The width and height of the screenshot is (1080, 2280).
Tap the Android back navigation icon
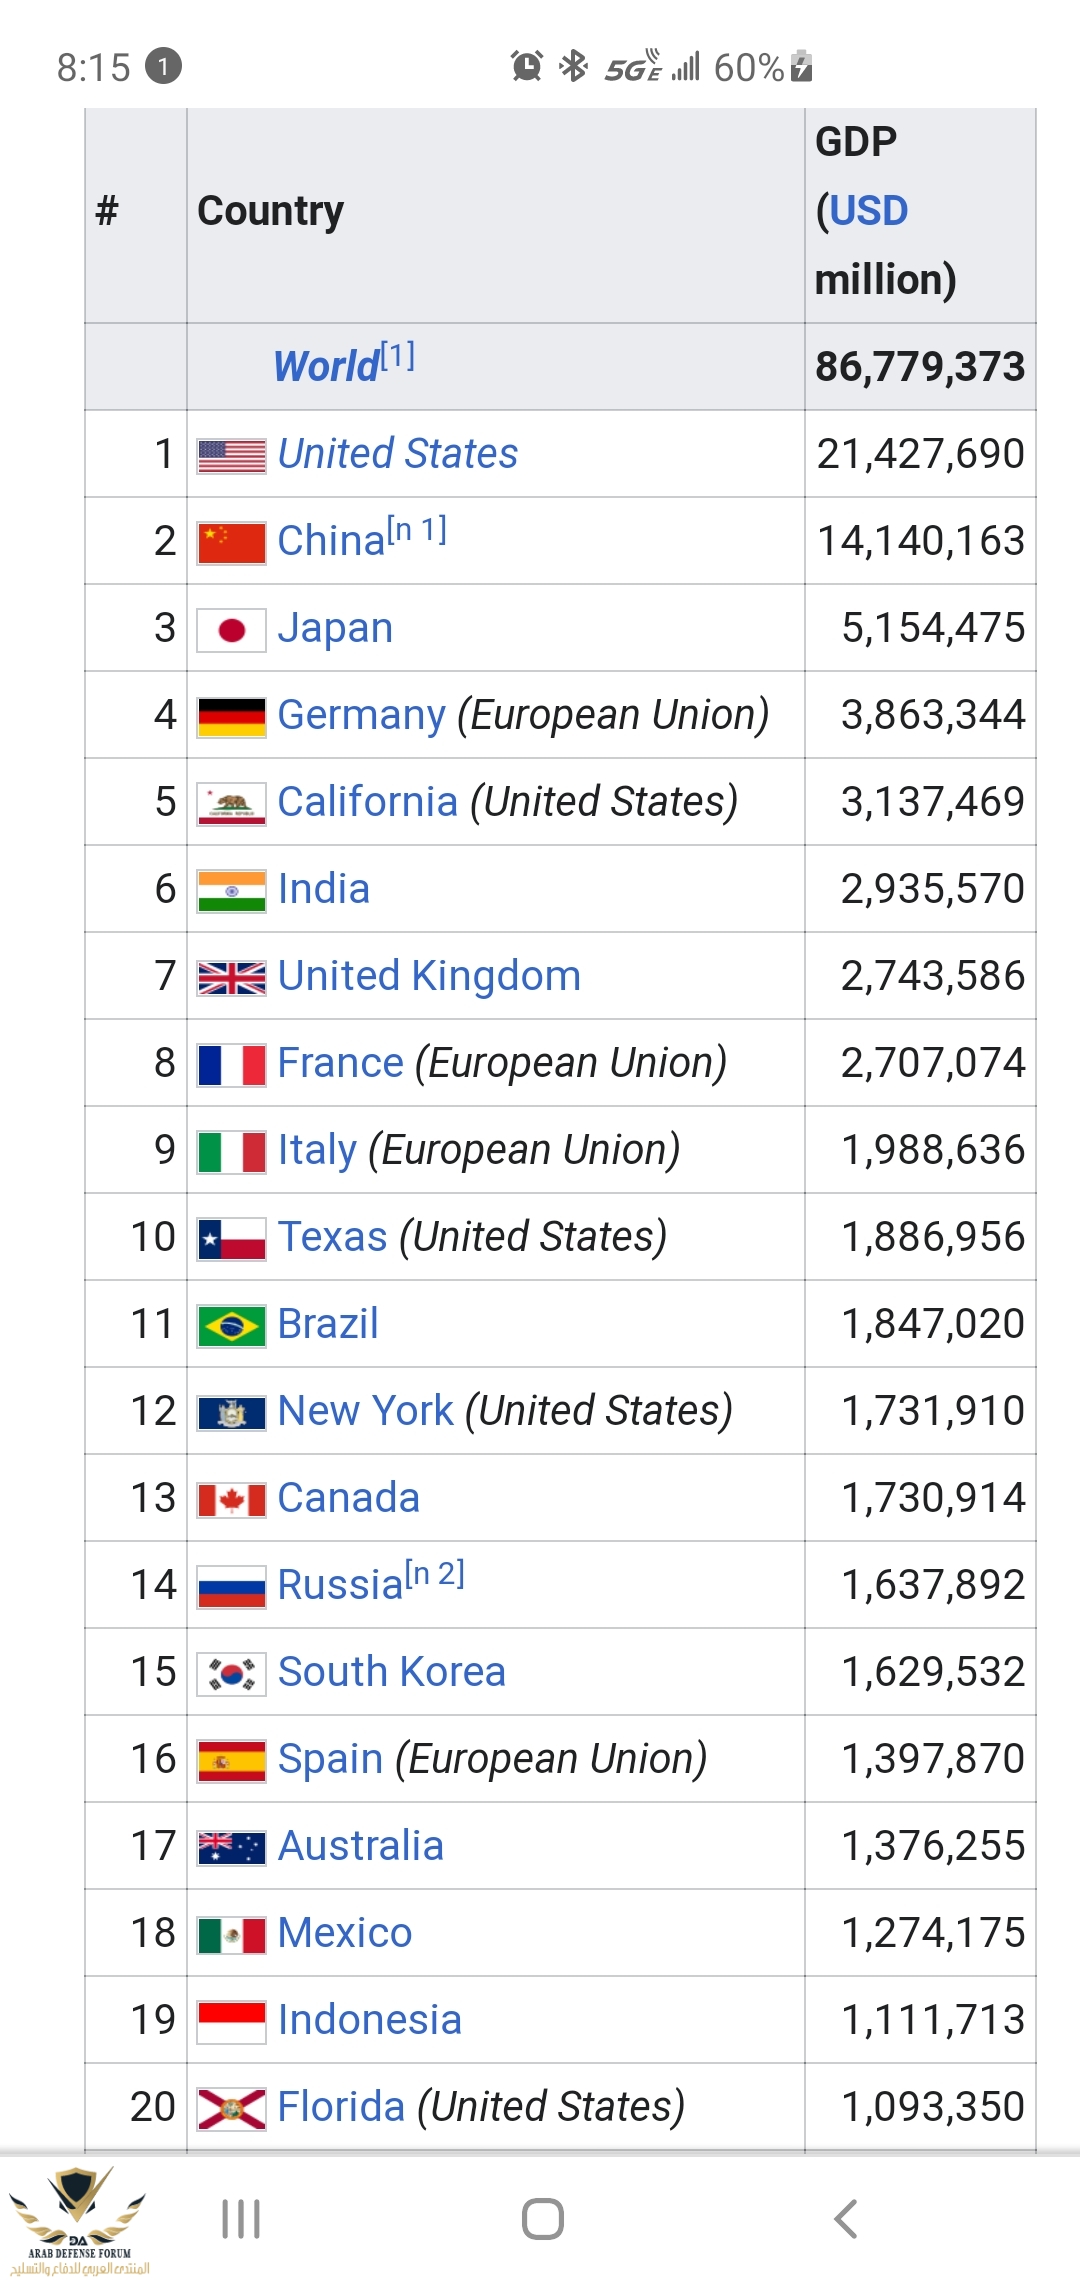[x=846, y=2218]
